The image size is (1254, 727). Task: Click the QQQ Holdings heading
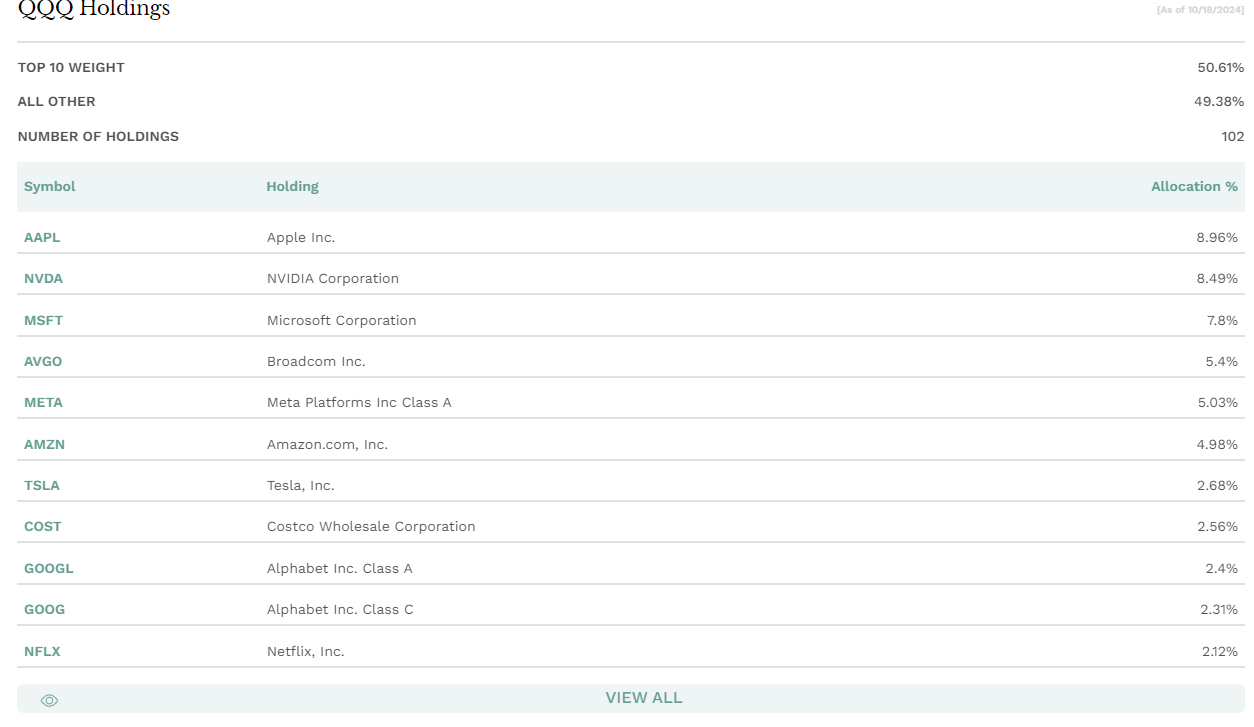click(x=94, y=9)
